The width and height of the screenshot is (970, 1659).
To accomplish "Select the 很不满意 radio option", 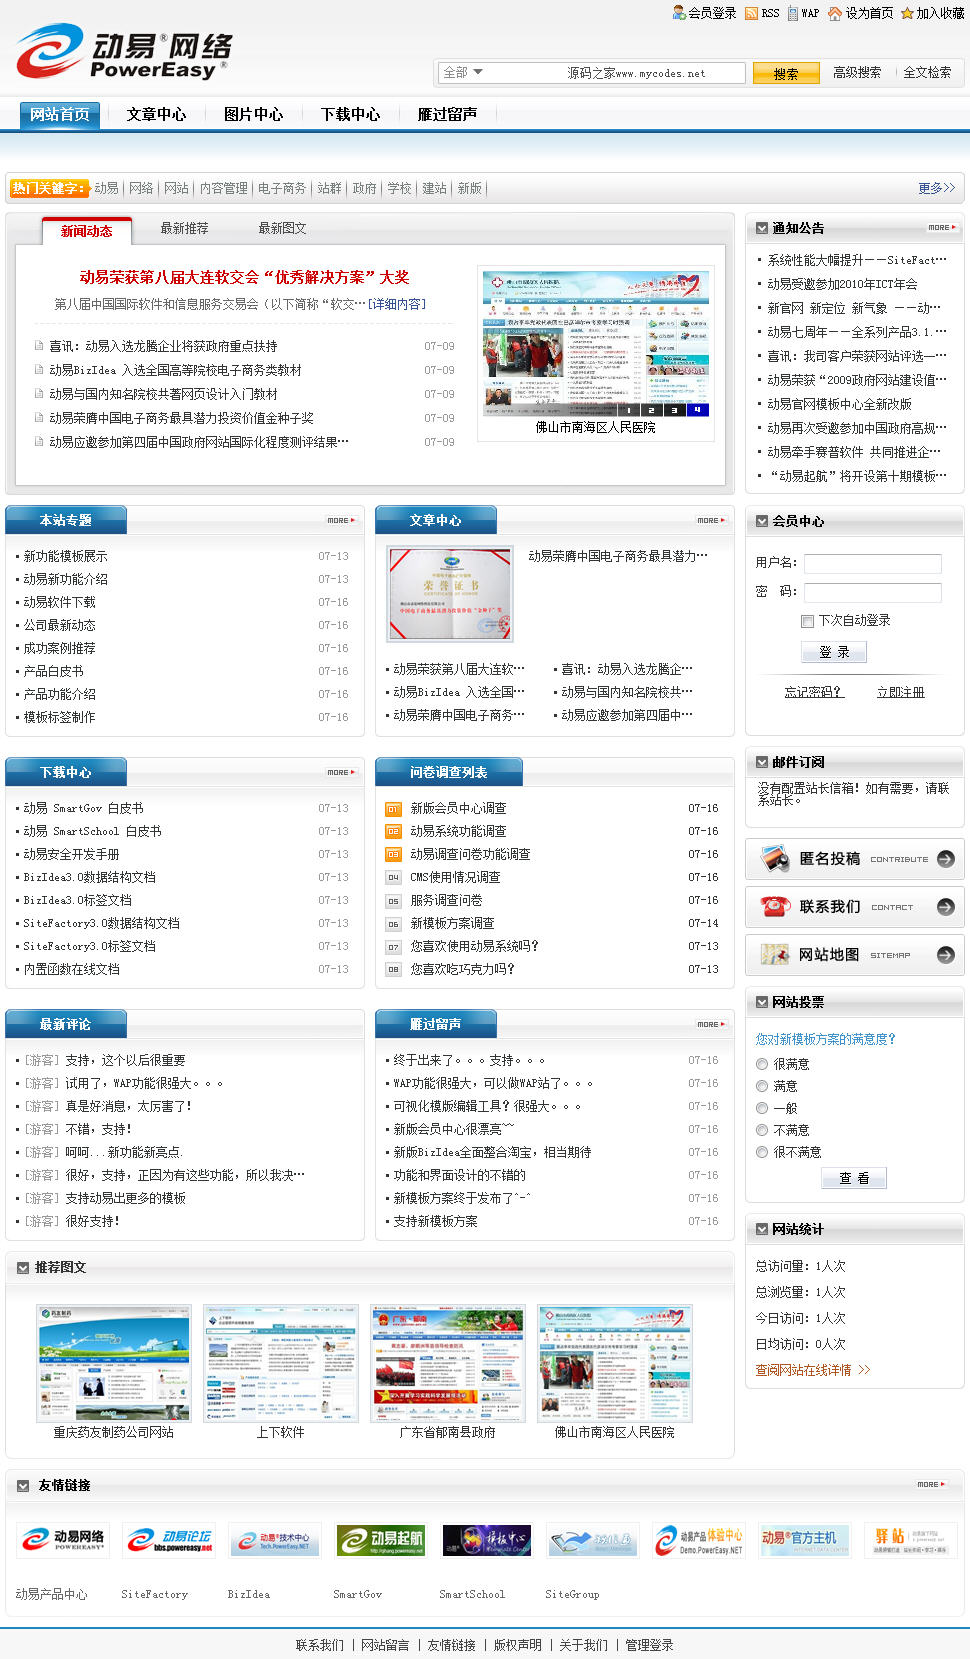I will pyautogui.click(x=762, y=1152).
